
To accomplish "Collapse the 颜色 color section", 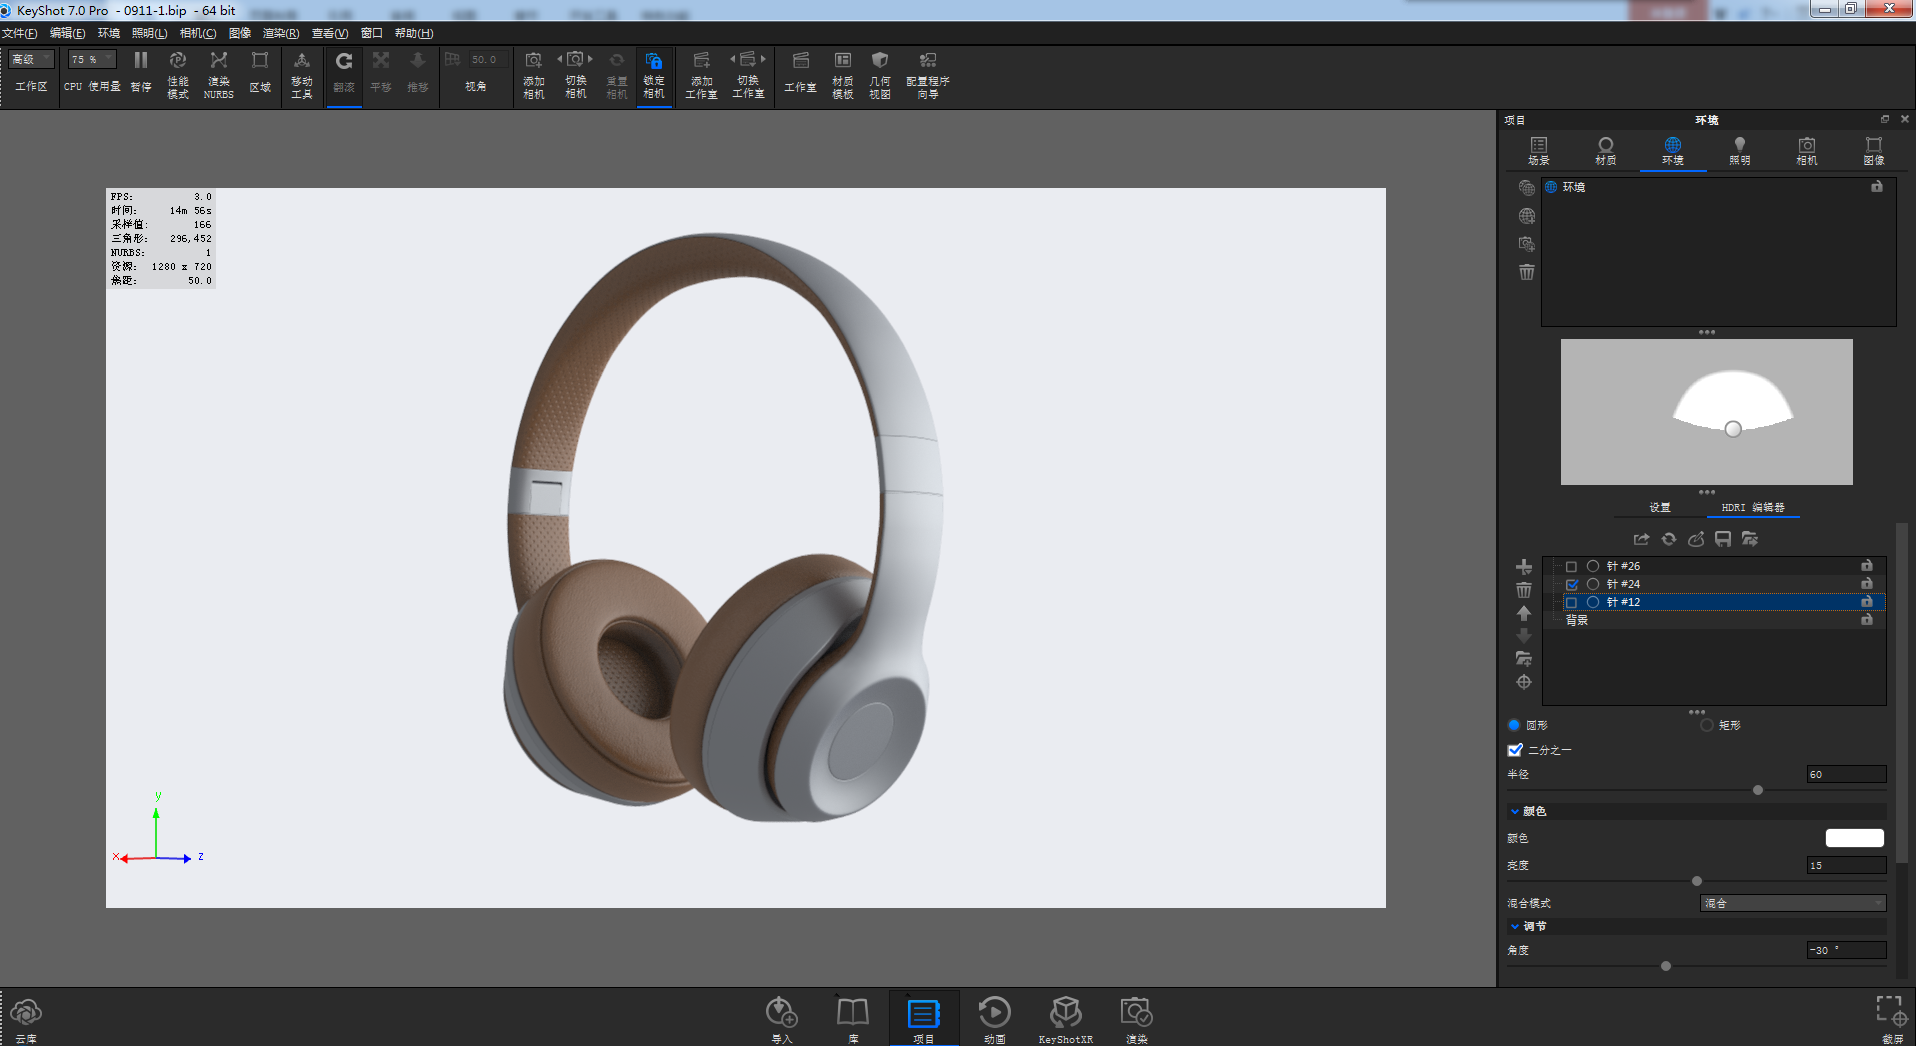I will tap(1515, 811).
